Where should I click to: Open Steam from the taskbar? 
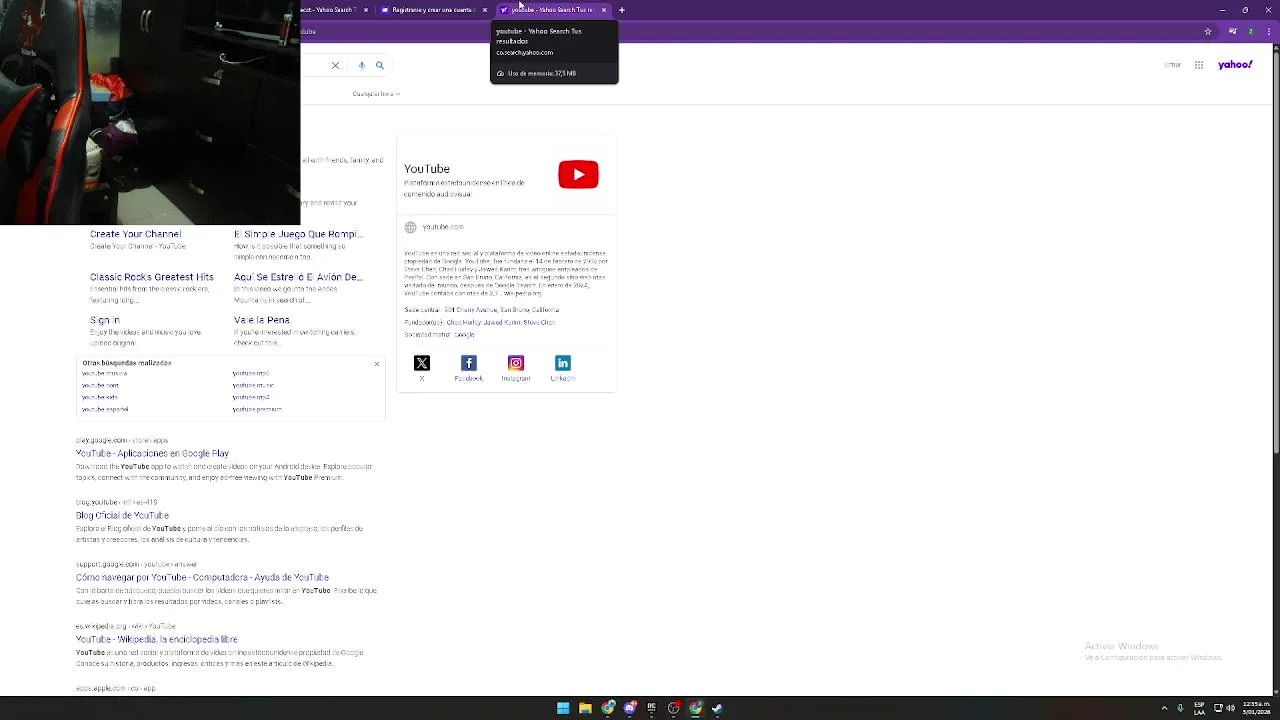717,708
